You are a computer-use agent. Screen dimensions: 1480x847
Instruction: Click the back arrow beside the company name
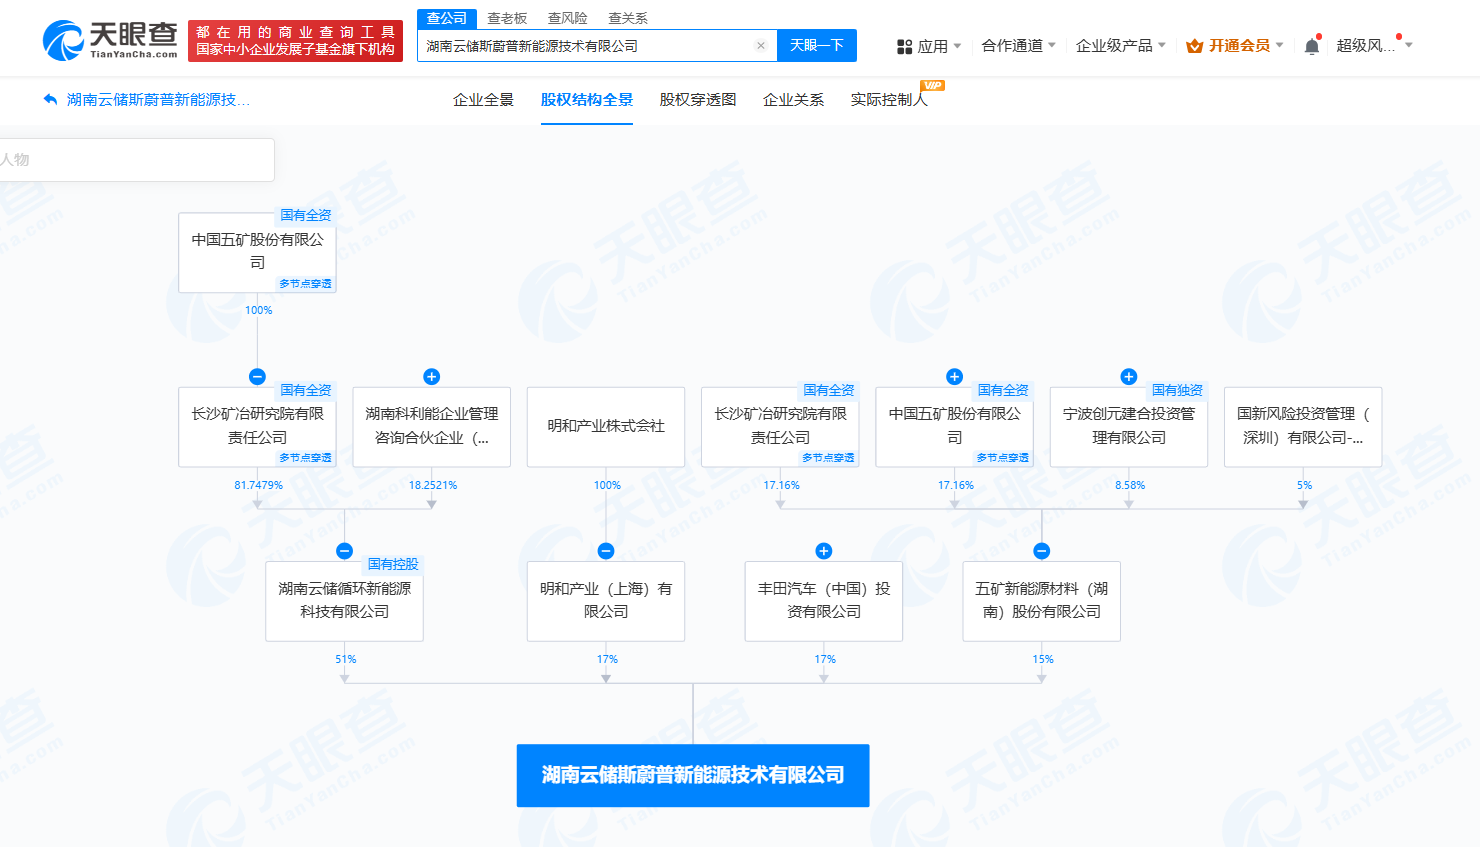coord(50,100)
